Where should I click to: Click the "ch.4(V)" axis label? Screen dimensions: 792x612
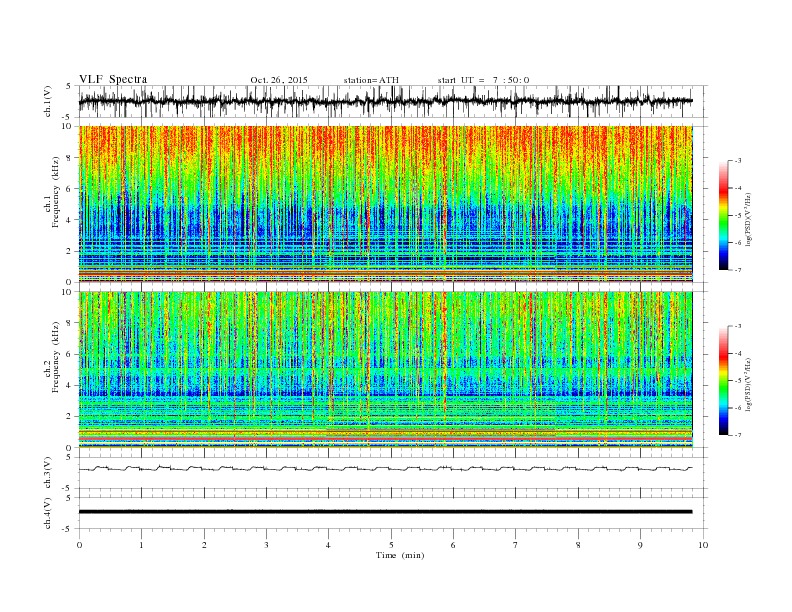point(48,513)
